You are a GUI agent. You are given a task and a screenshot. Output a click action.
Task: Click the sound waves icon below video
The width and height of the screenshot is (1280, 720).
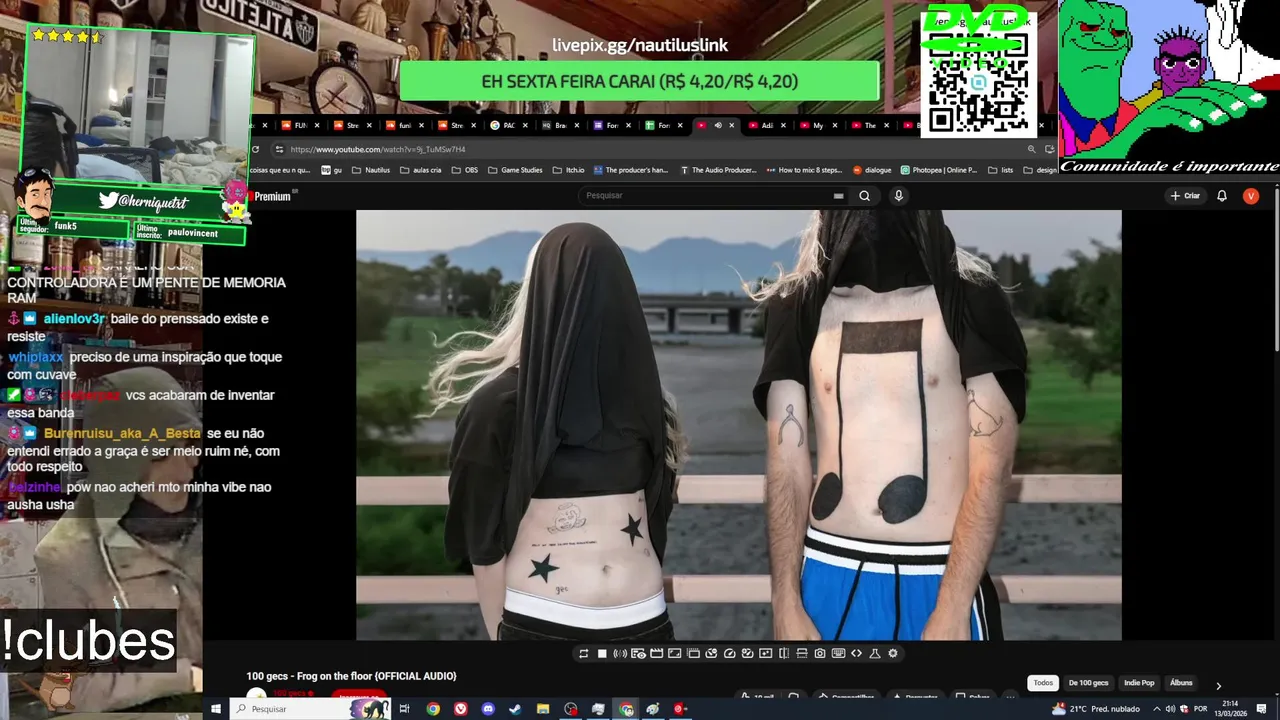click(x=620, y=653)
